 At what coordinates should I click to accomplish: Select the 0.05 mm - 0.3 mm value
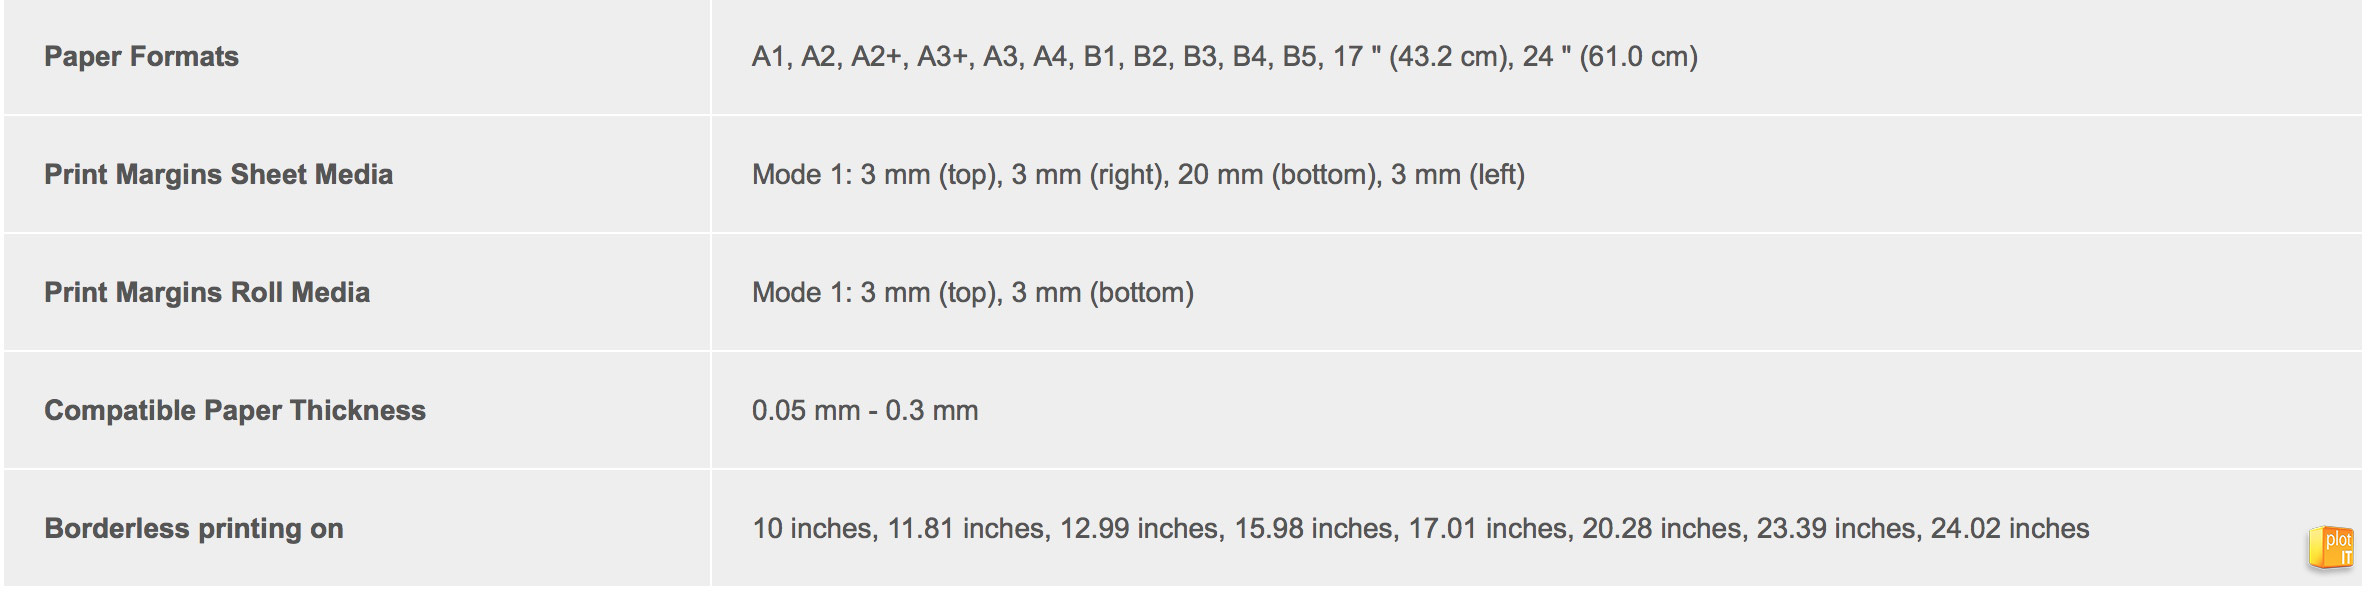(x=865, y=411)
